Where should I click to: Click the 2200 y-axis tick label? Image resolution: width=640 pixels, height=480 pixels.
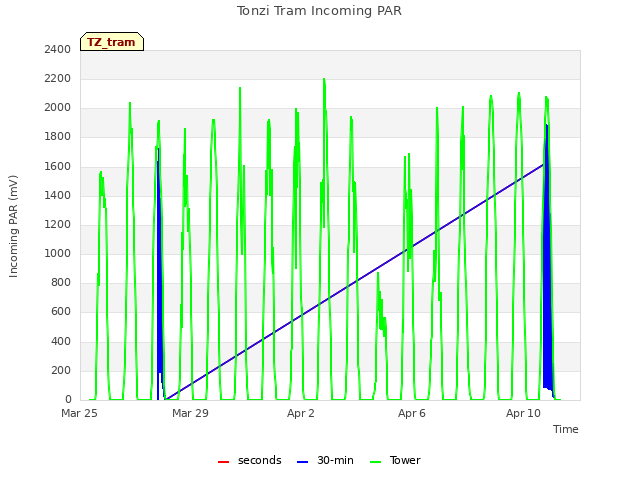click(58, 78)
